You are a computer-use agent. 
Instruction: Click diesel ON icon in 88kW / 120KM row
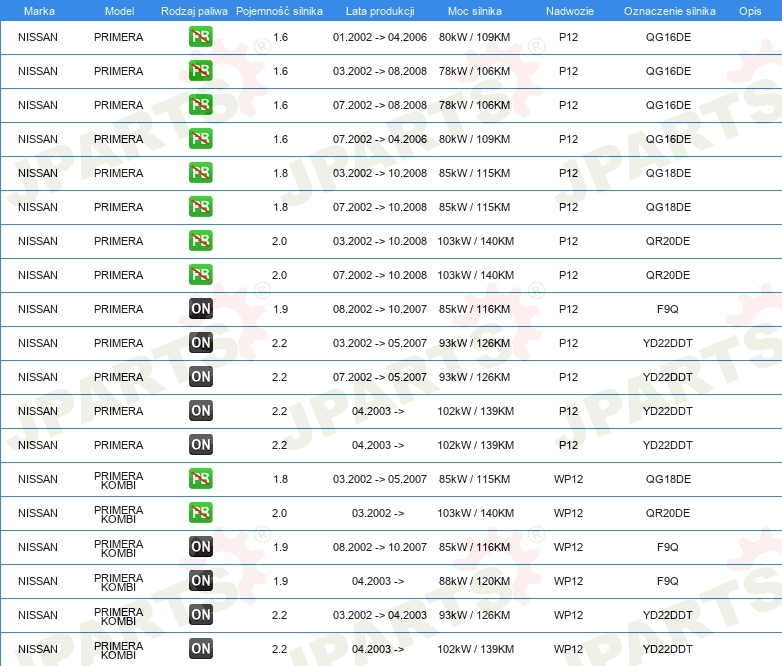pos(200,580)
